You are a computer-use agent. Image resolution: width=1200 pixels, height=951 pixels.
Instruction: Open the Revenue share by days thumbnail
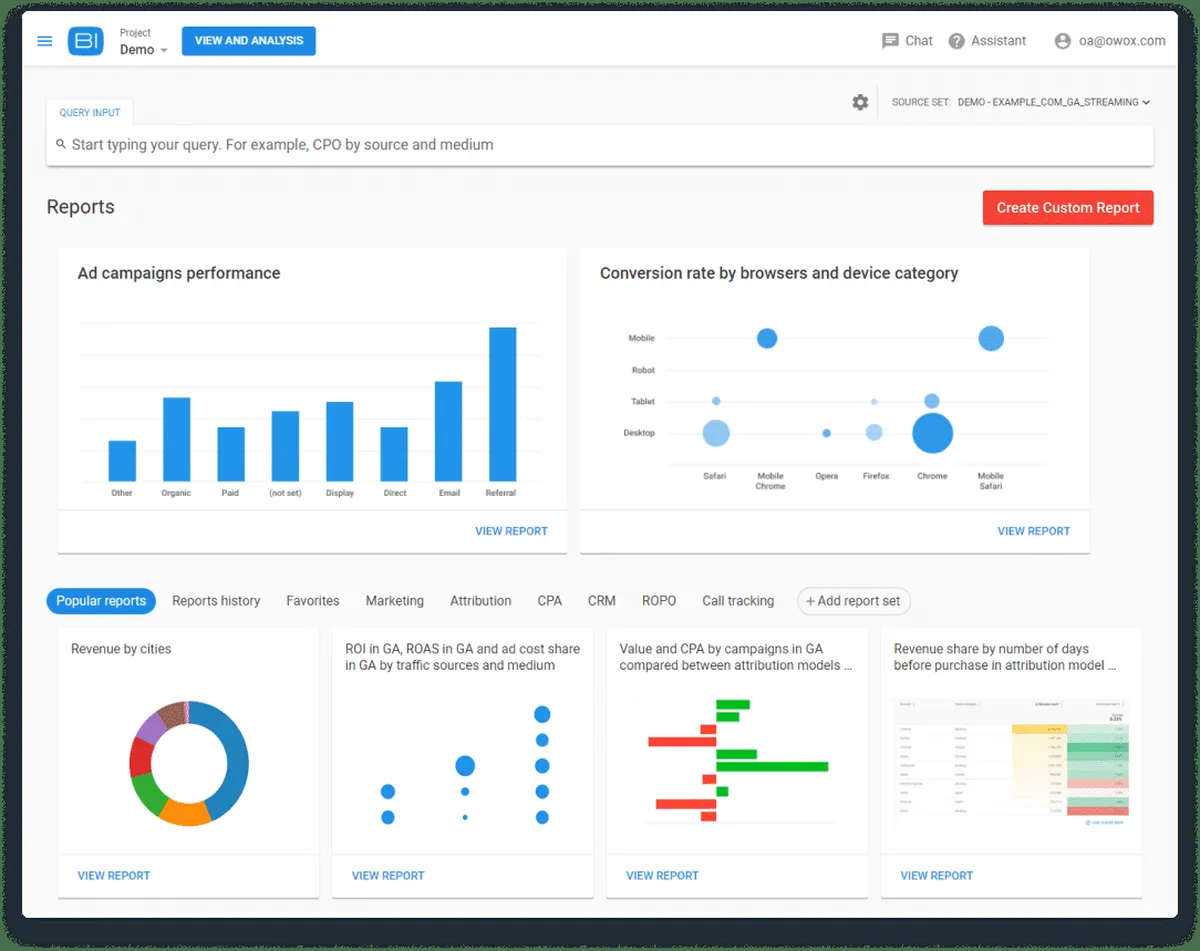tap(1011, 762)
